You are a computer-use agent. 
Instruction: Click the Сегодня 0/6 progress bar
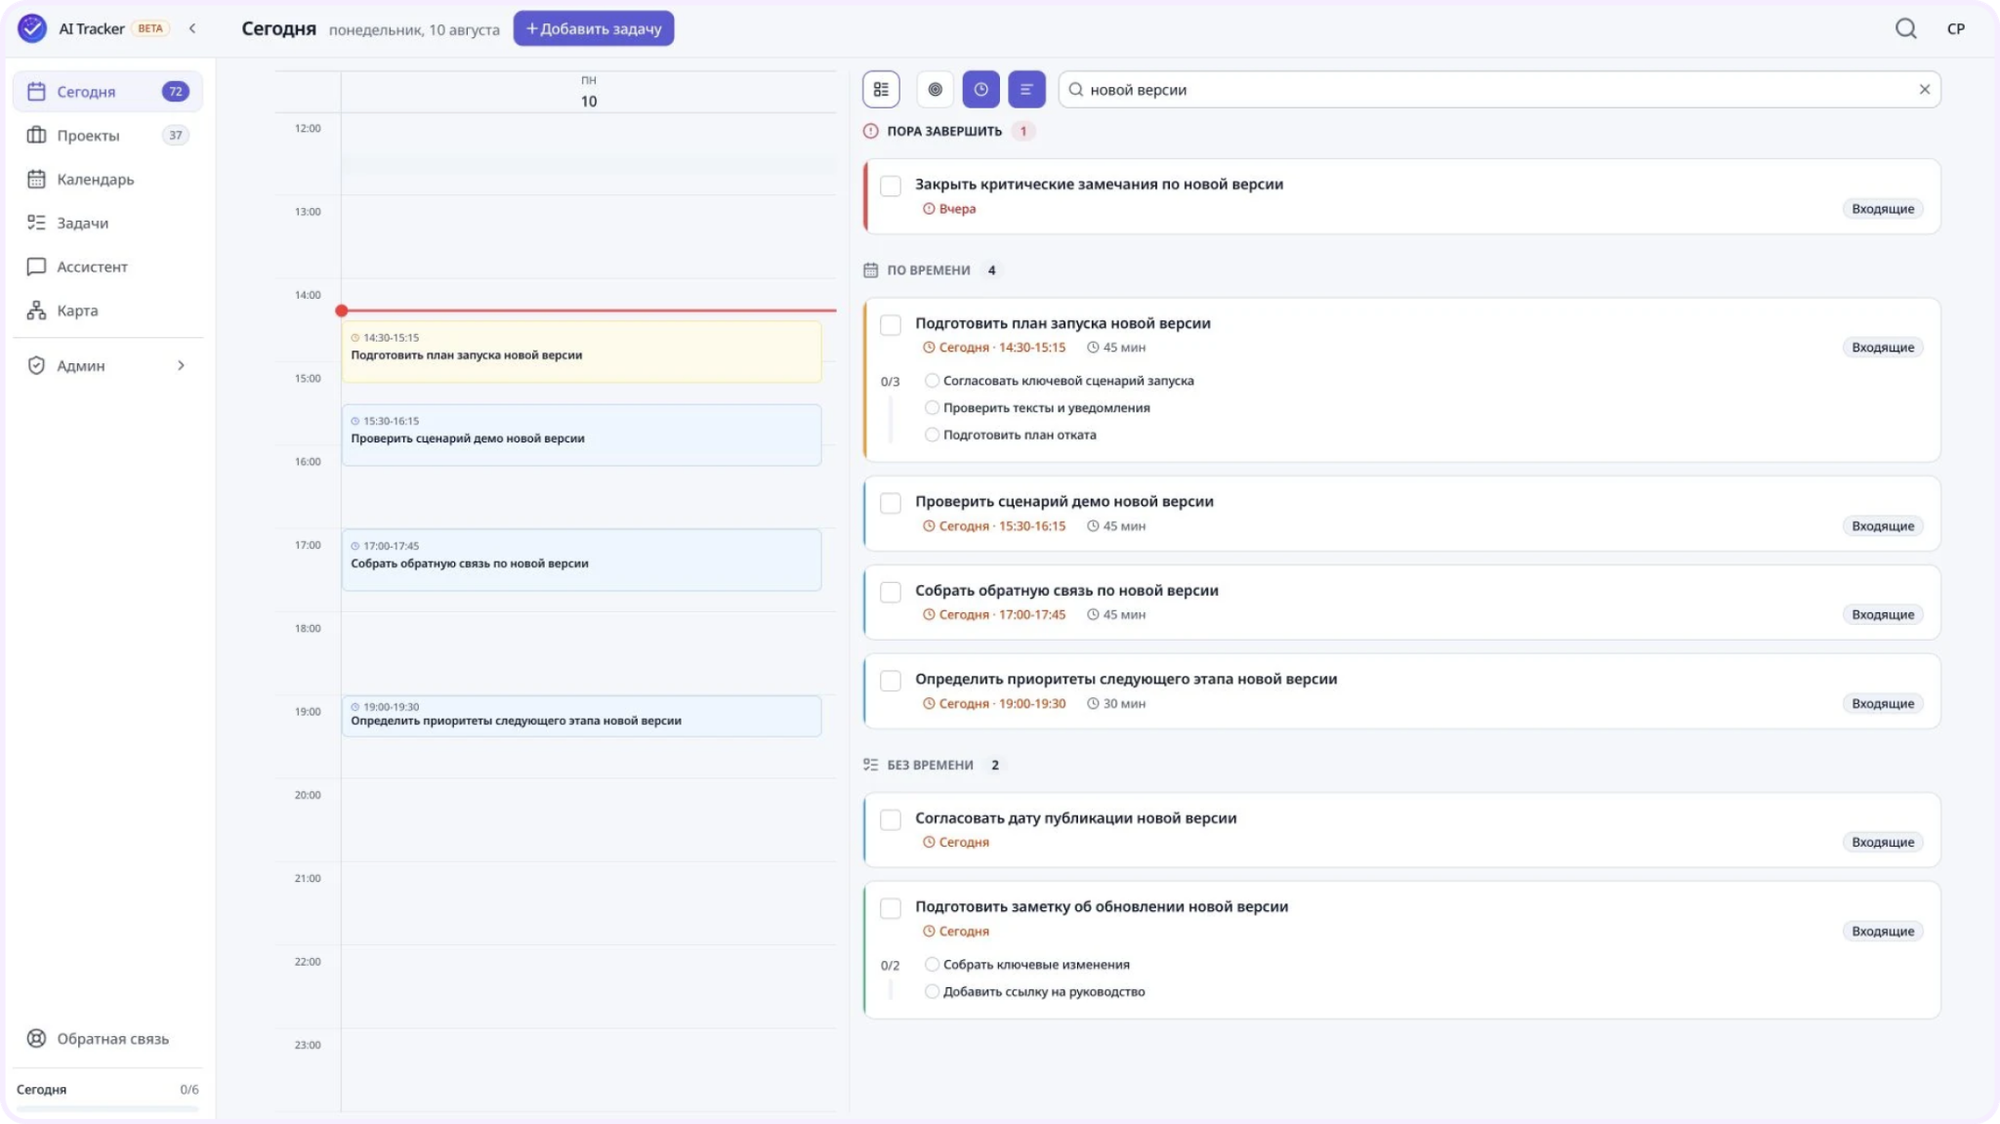[x=108, y=1108]
